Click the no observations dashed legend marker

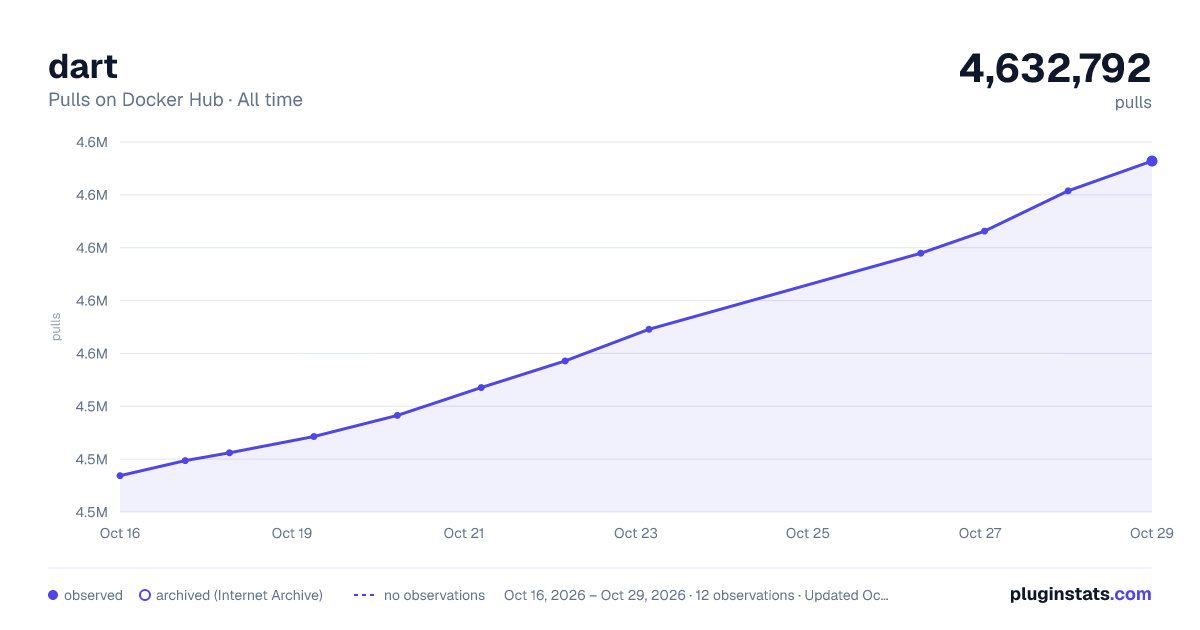point(364,595)
